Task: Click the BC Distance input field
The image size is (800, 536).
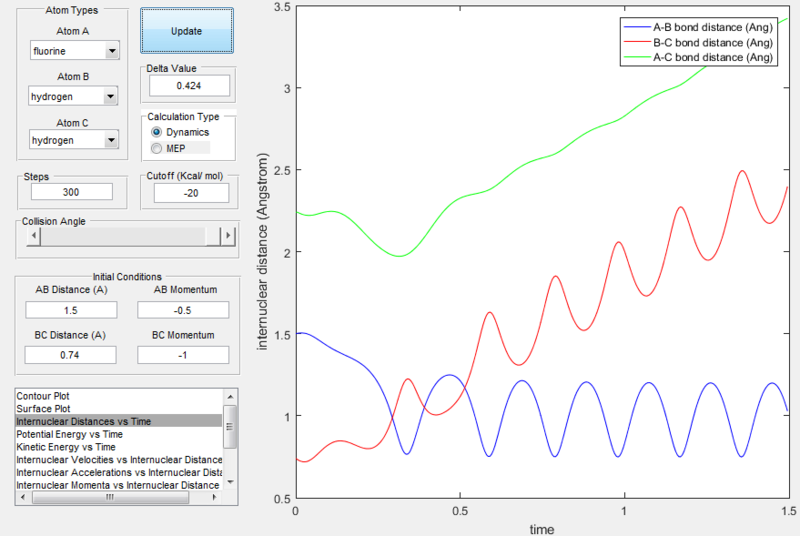Action: pyautogui.click(x=70, y=355)
